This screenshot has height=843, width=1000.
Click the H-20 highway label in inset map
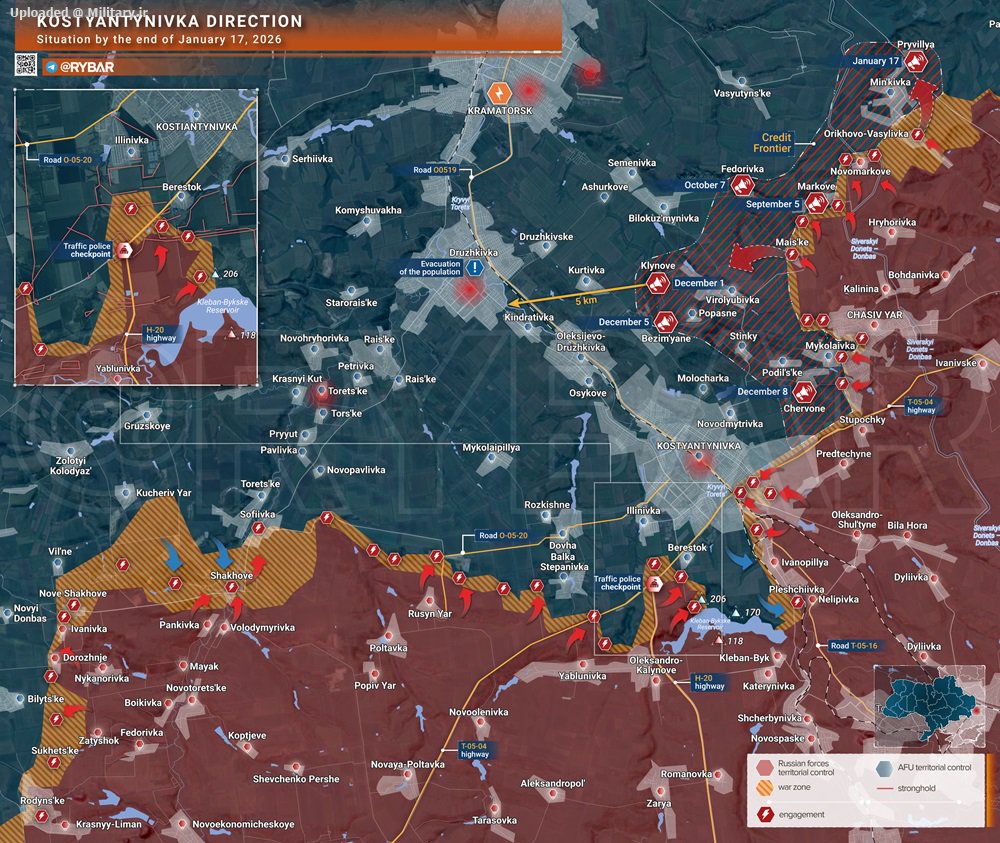coord(160,334)
